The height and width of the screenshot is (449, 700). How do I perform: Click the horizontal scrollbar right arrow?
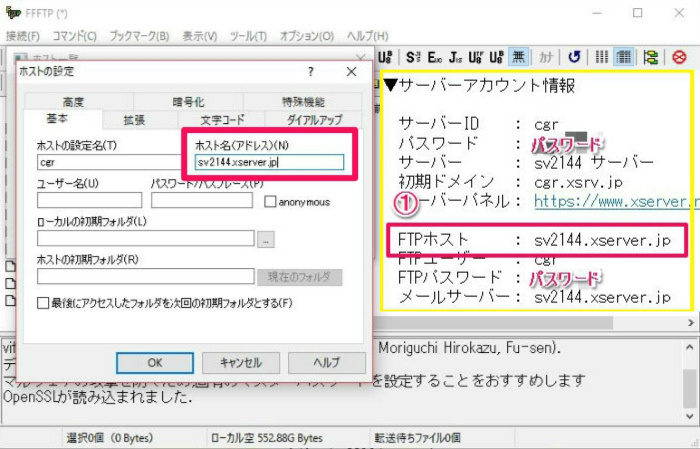[691, 322]
